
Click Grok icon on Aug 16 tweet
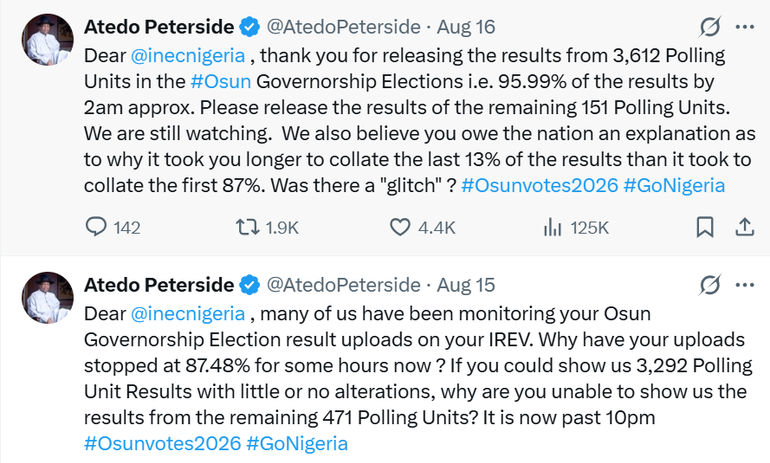coord(710,27)
